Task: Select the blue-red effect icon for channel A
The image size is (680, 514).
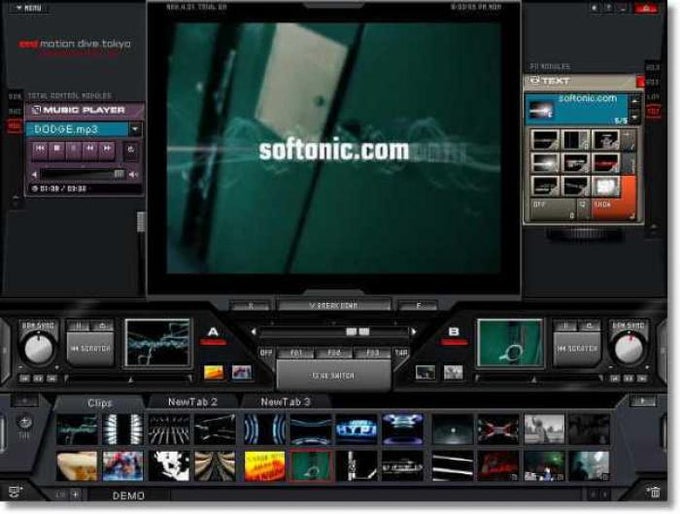Action: coord(241,373)
